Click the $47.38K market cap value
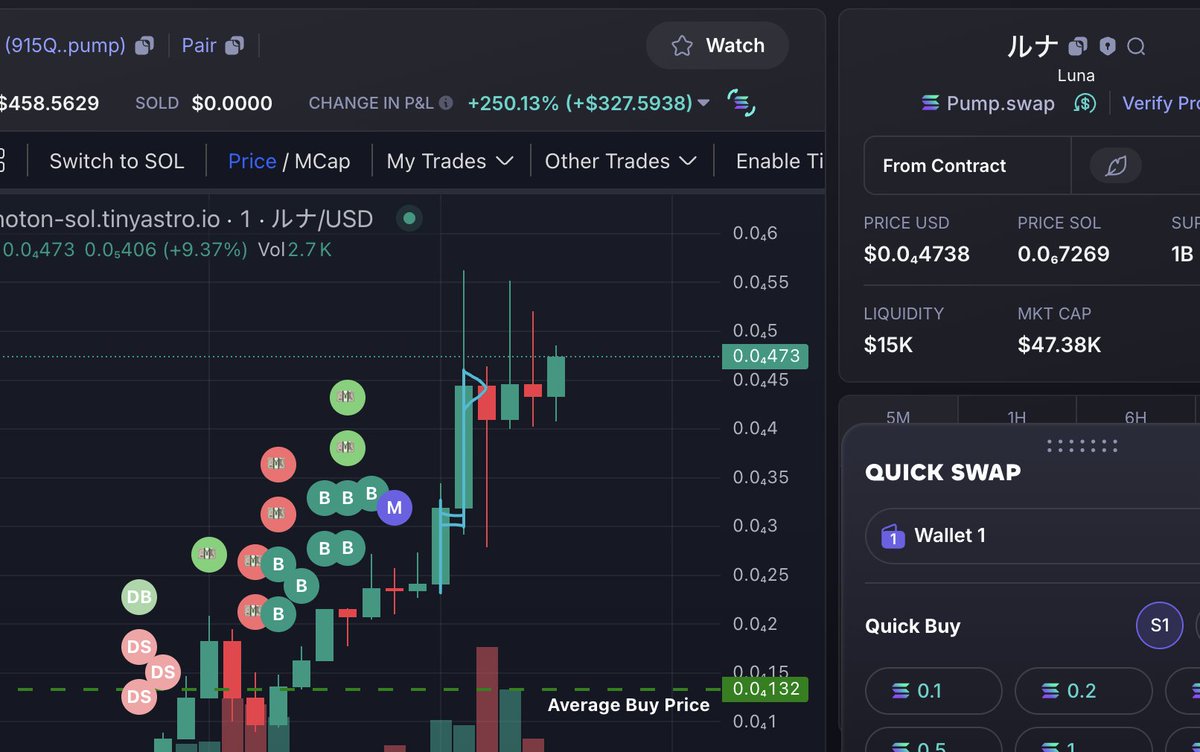 point(1060,345)
